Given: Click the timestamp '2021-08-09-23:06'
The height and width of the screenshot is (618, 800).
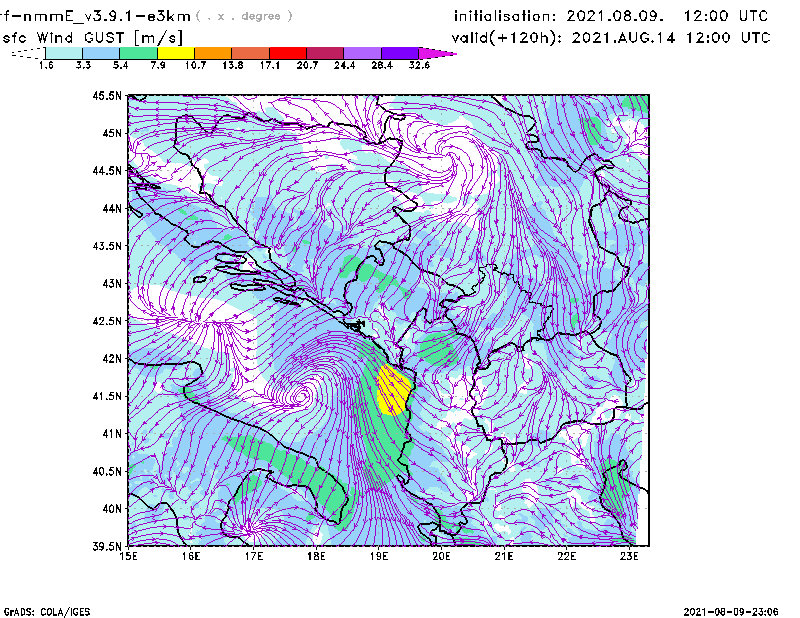Looking at the screenshot, I should [731, 612].
